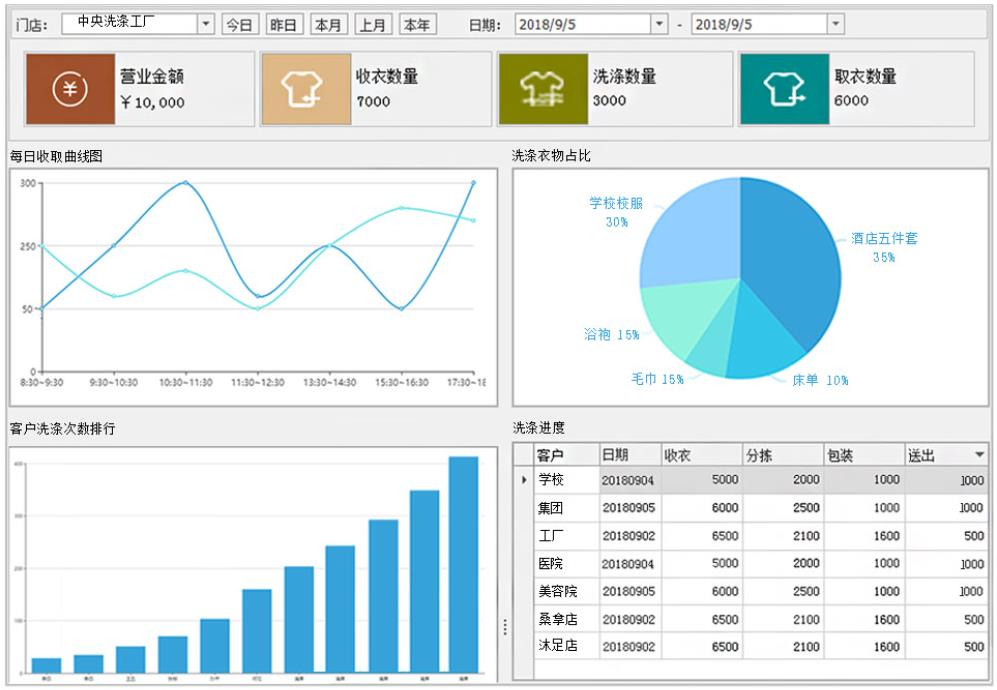Click the teal clothes pickup icon
The height and width of the screenshot is (690, 997).
tap(785, 89)
